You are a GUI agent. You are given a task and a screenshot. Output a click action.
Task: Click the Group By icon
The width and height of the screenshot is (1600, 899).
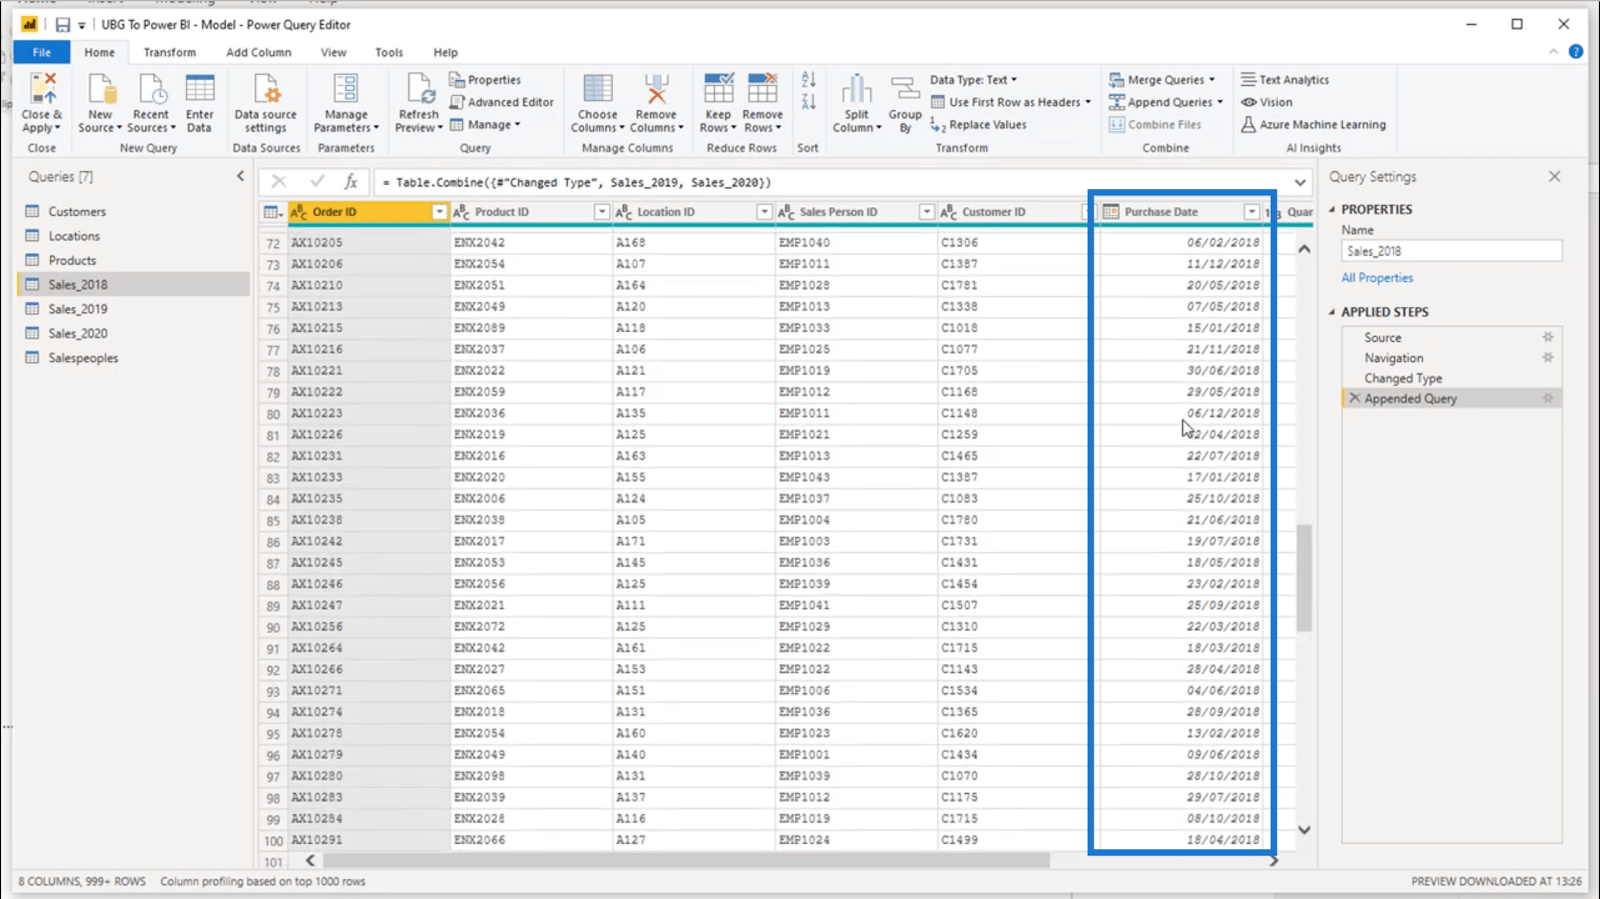click(x=905, y=89)
